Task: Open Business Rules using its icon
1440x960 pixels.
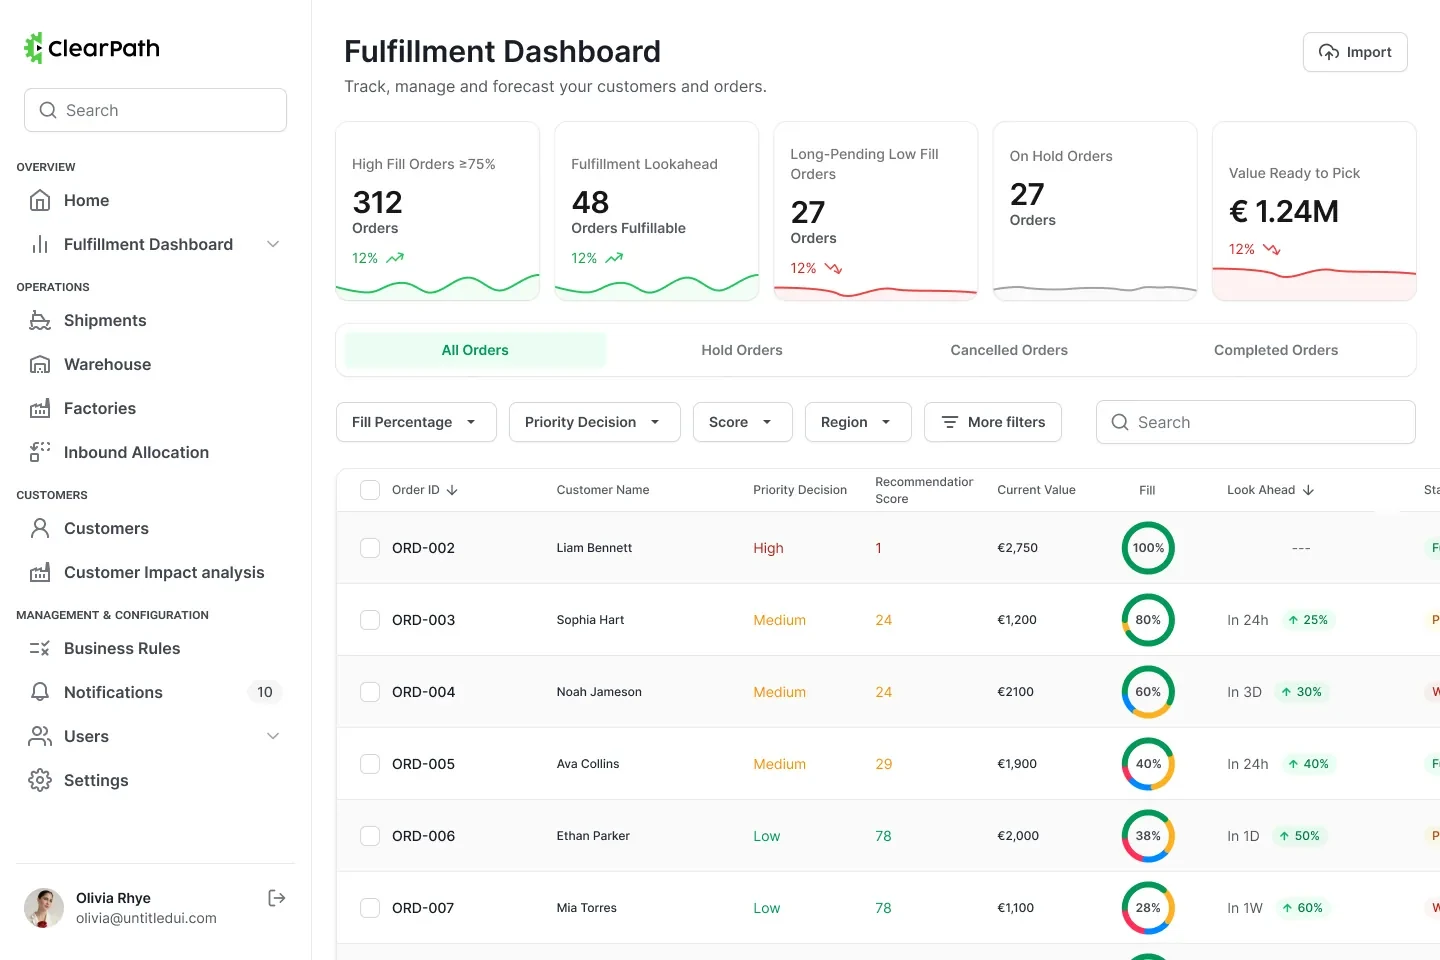Action: [x=40, y=648]
